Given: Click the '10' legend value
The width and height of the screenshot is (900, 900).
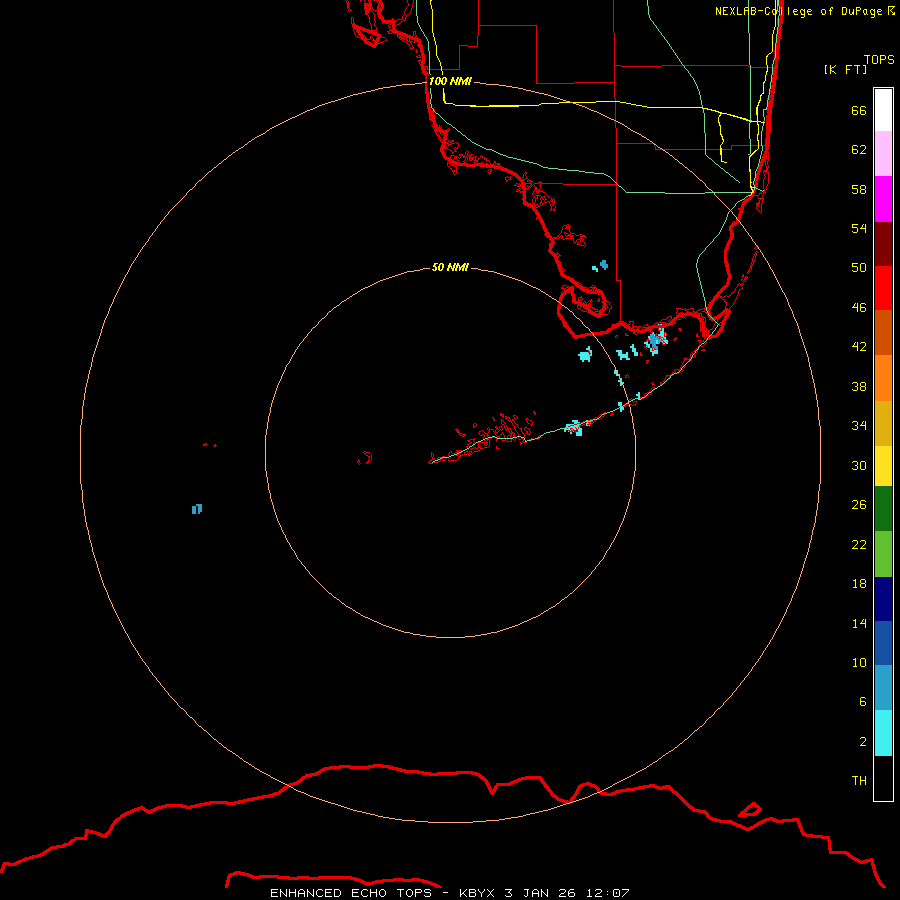Looking at the screenshot, I should pyautogui.click(x=859, y=663).
